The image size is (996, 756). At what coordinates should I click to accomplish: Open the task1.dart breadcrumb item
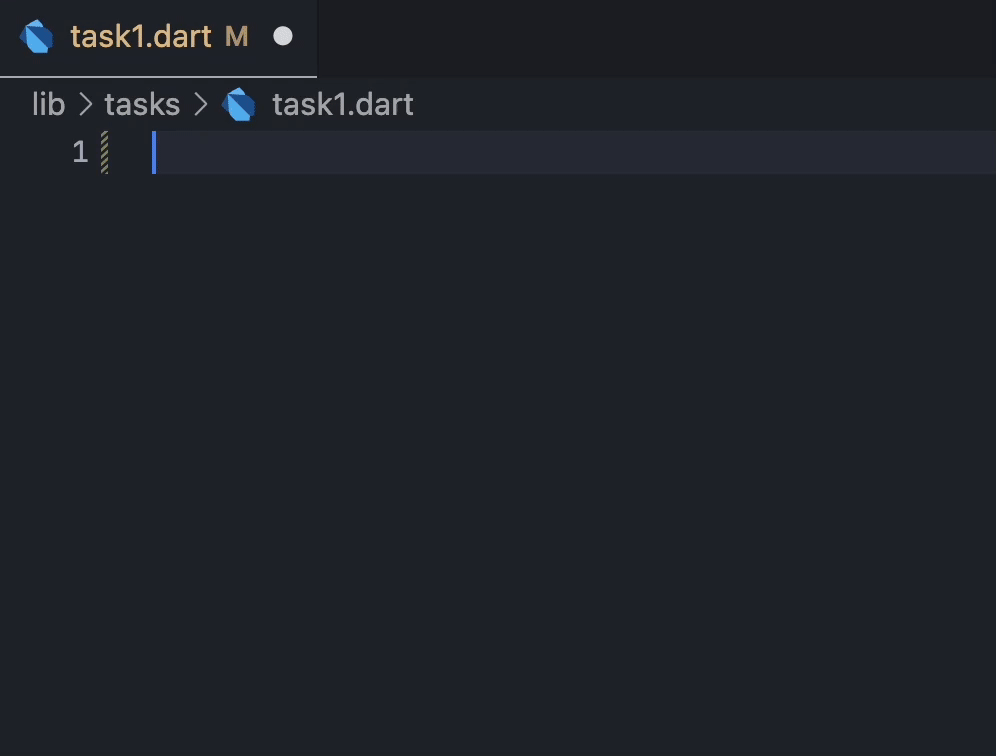(342, 104)
